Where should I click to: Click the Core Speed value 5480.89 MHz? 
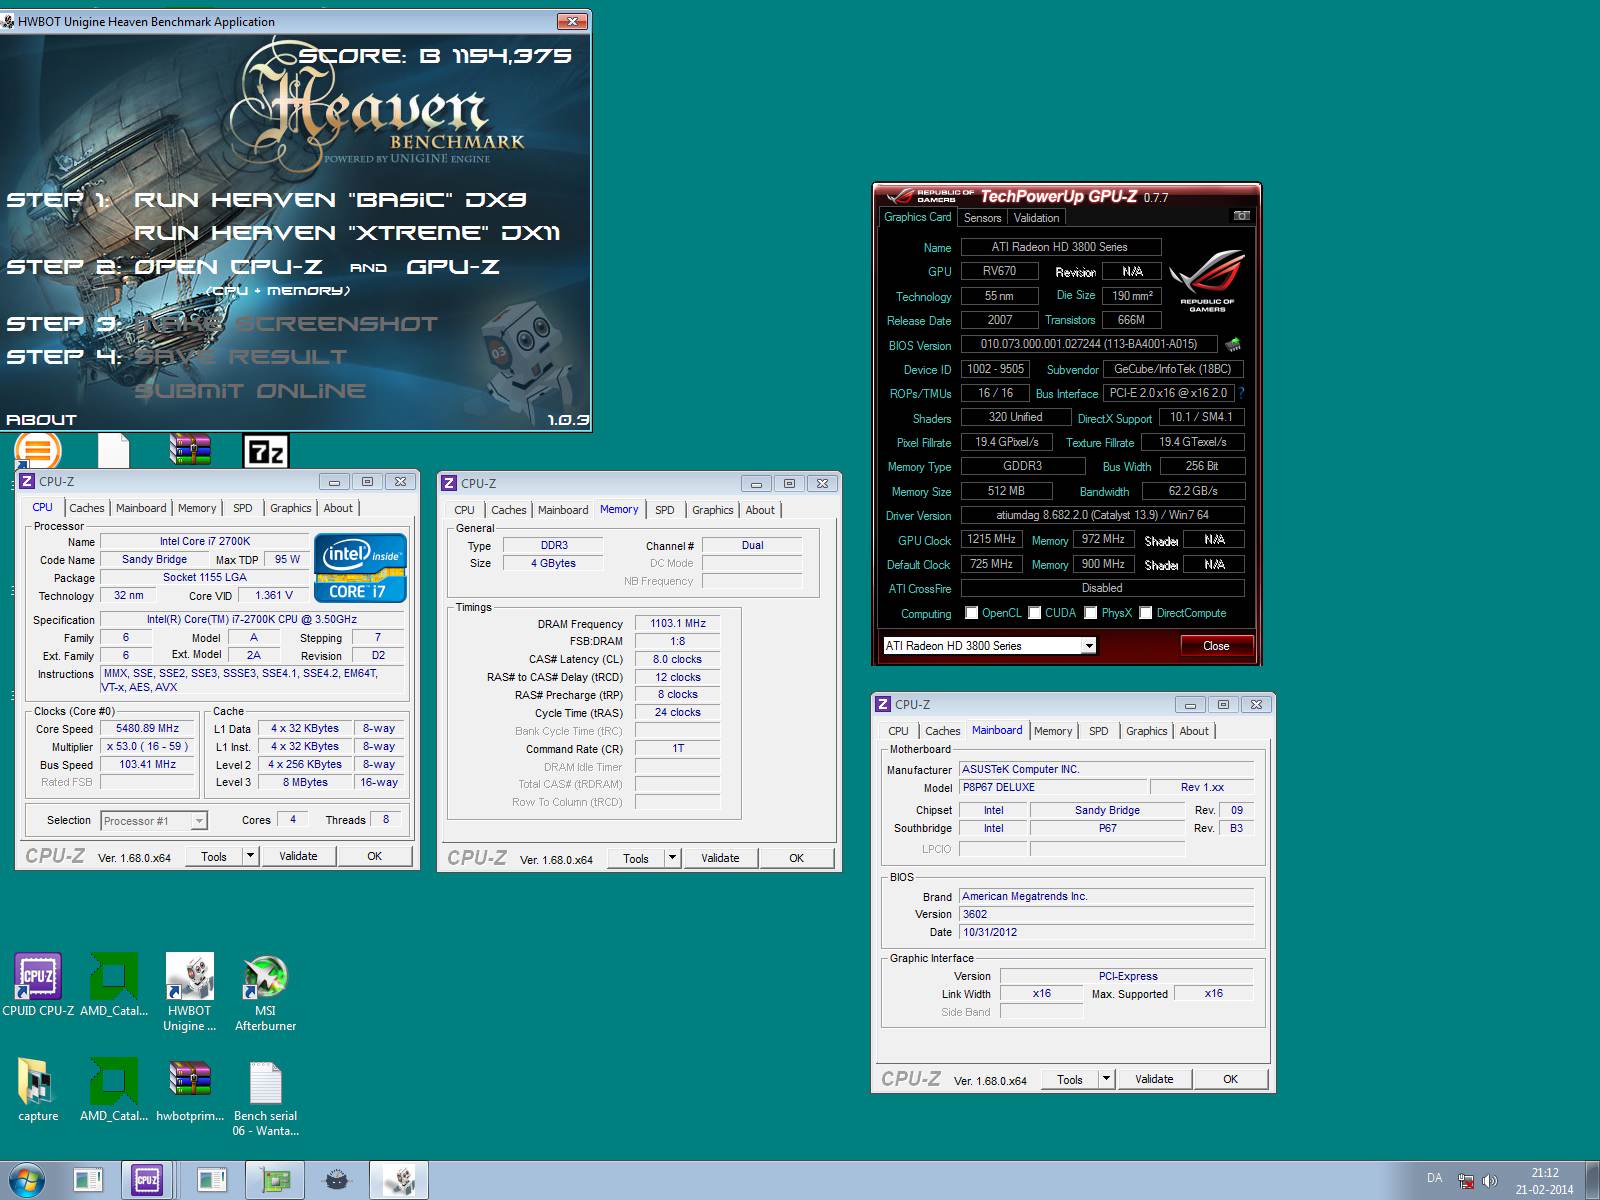tap(147, 729)
